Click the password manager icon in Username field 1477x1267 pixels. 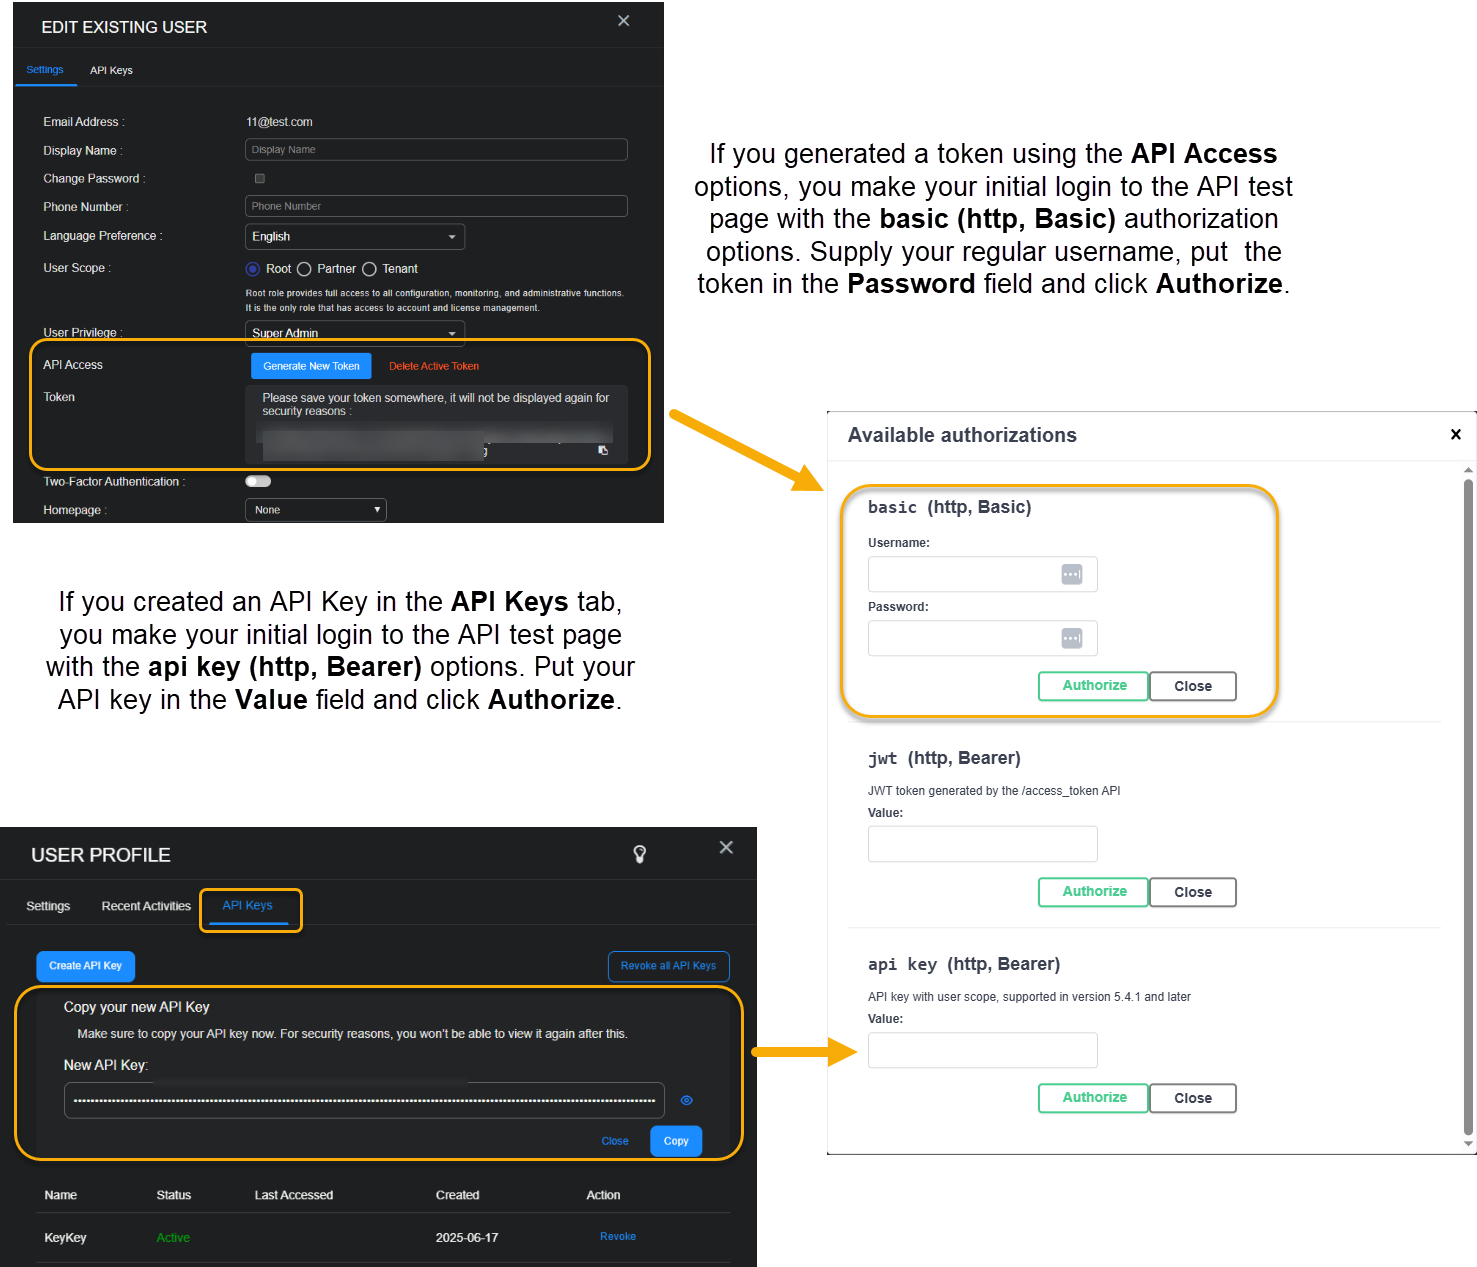1071,574
